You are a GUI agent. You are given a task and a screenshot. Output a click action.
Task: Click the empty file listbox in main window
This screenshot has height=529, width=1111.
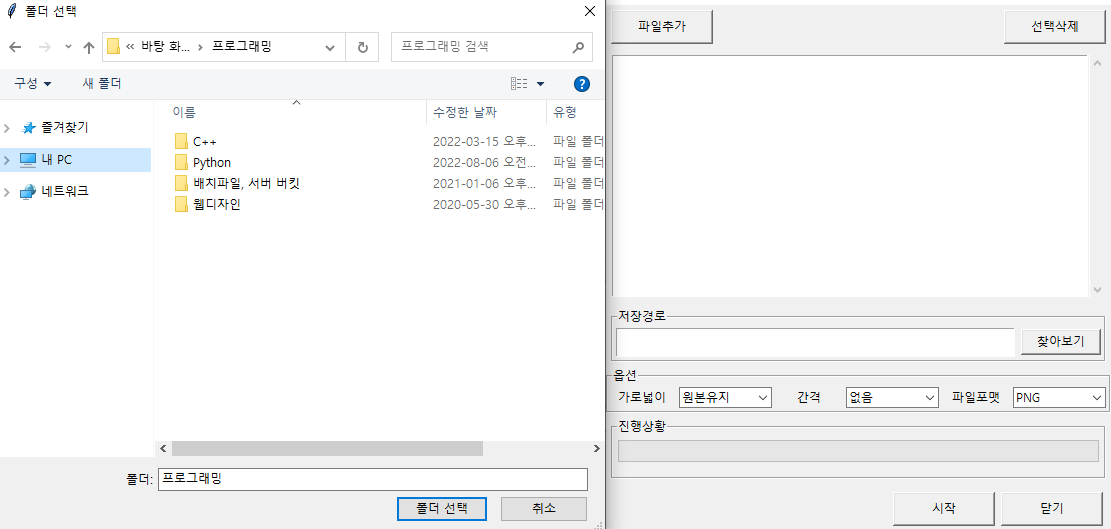[x=850, y=176]
